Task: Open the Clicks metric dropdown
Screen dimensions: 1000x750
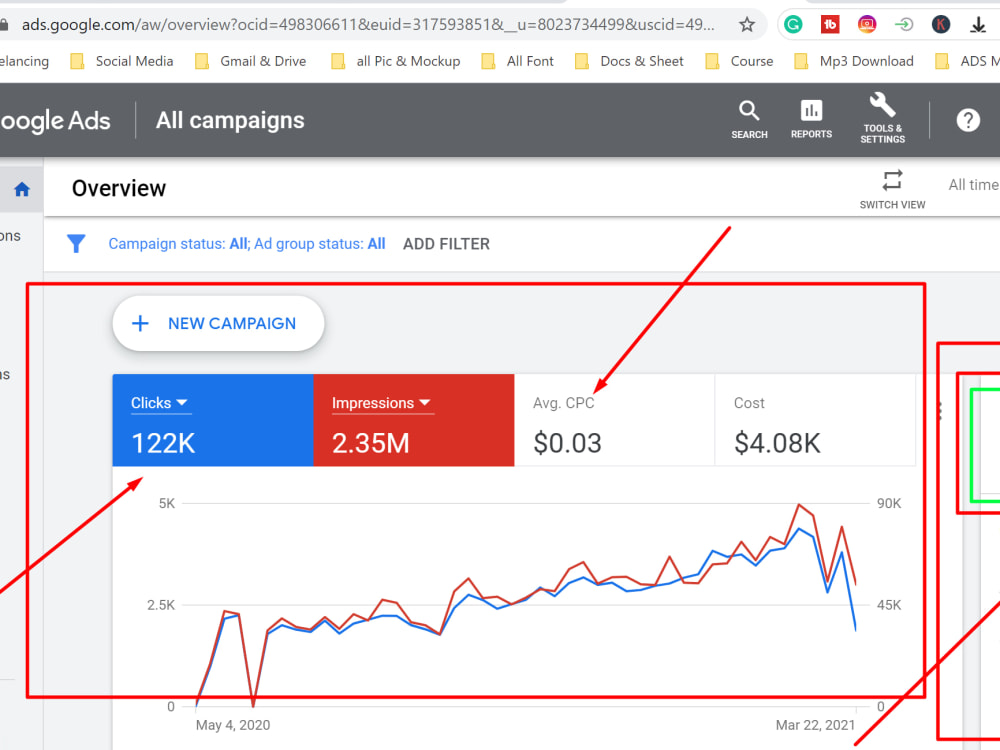Action: [159, 403]
